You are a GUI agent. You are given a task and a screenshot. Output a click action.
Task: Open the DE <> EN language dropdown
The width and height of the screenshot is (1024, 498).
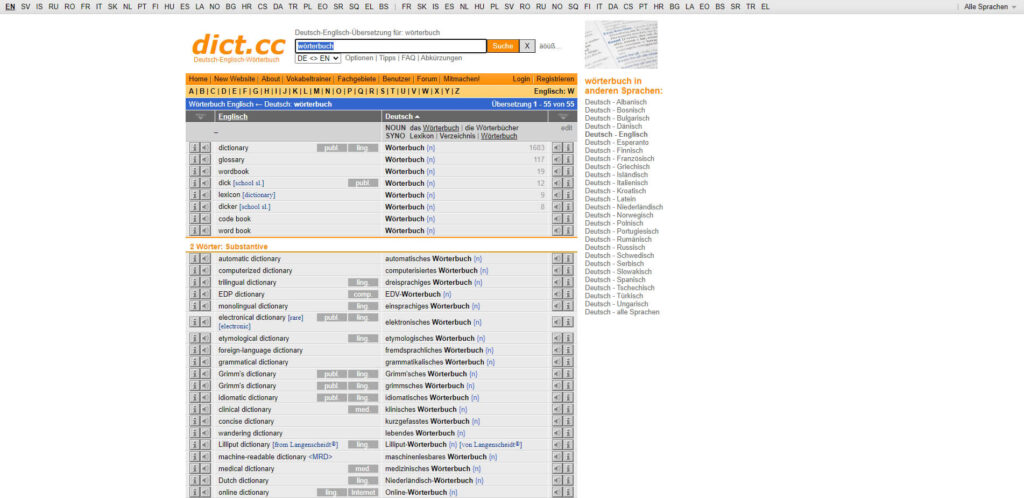click(x=318, y=58)
